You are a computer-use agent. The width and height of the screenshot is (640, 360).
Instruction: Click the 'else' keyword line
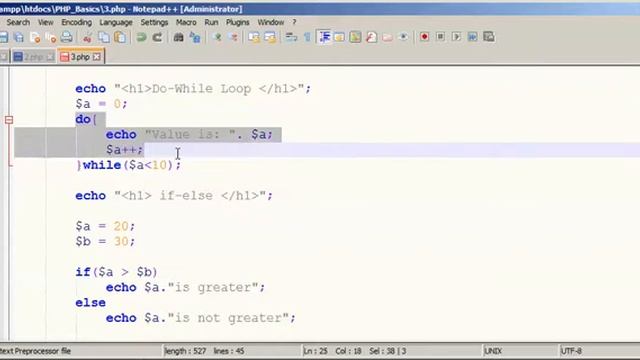tap(90, 303)
